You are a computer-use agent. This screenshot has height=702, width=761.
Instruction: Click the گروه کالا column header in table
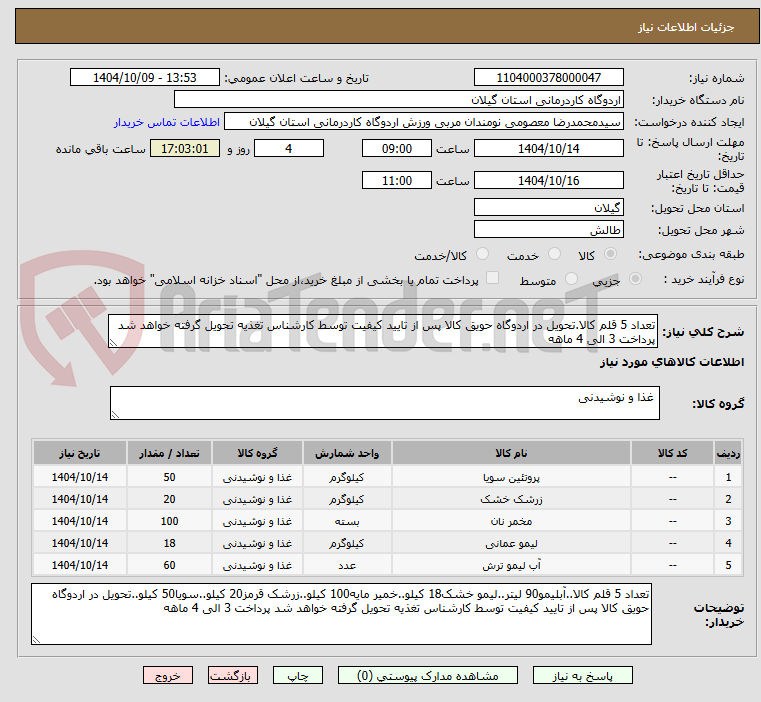257,452
